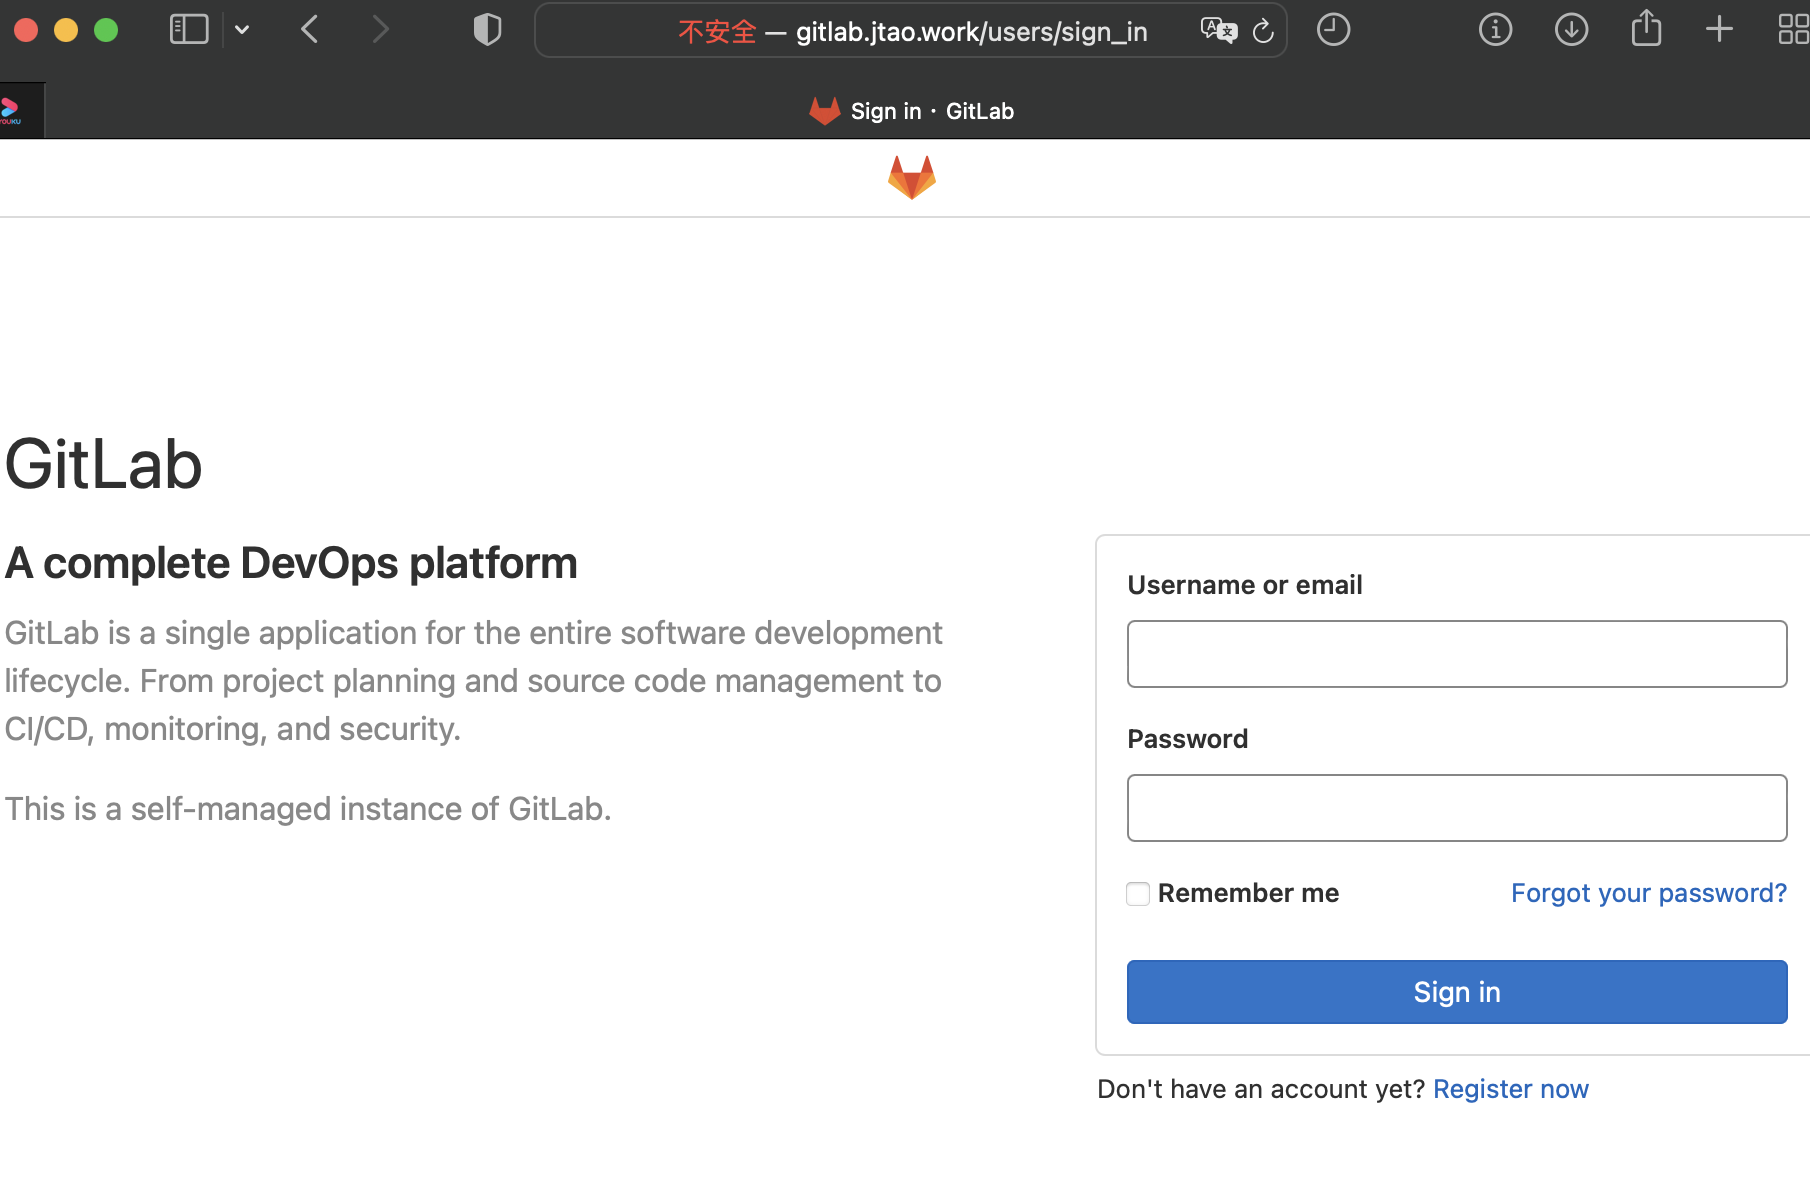
Task: Open the Forgot your password link
Action: 1648,893
